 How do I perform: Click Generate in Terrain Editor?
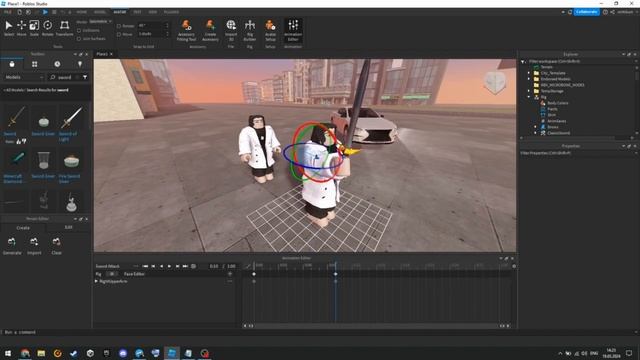pyautogui.click(x=12, y=246)
